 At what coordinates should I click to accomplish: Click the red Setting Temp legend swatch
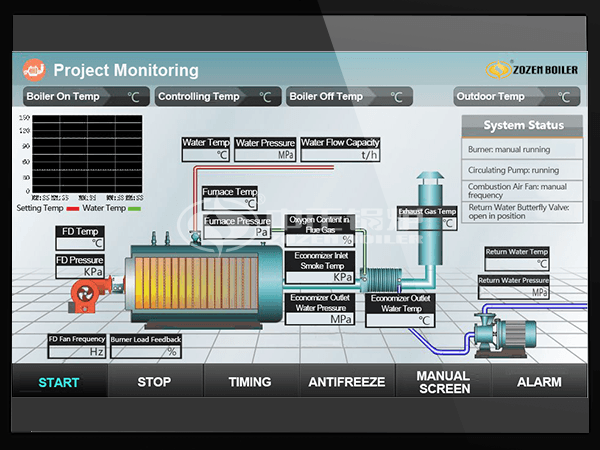tap(71, 208)
